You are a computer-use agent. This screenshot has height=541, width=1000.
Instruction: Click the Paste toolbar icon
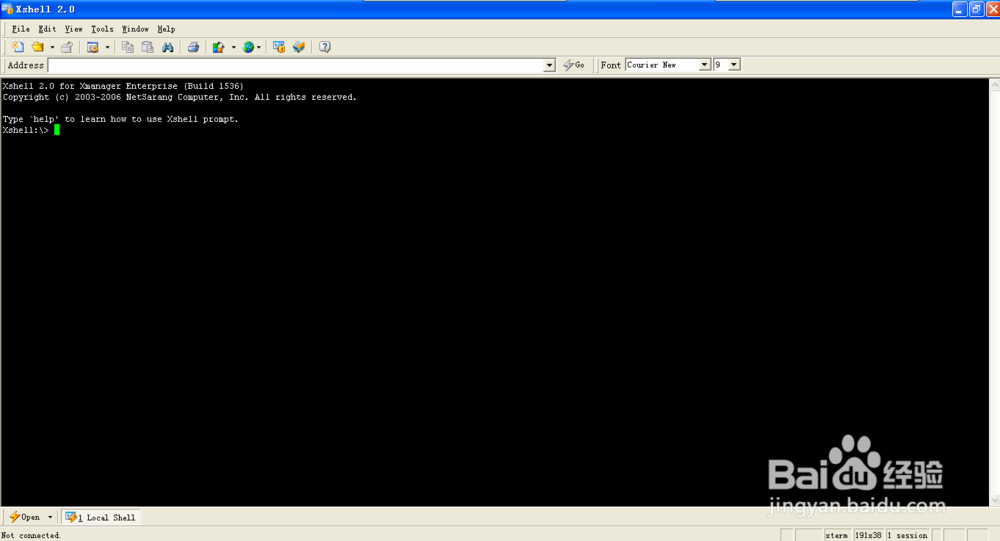pyautogui.click(x=147, y=47)
